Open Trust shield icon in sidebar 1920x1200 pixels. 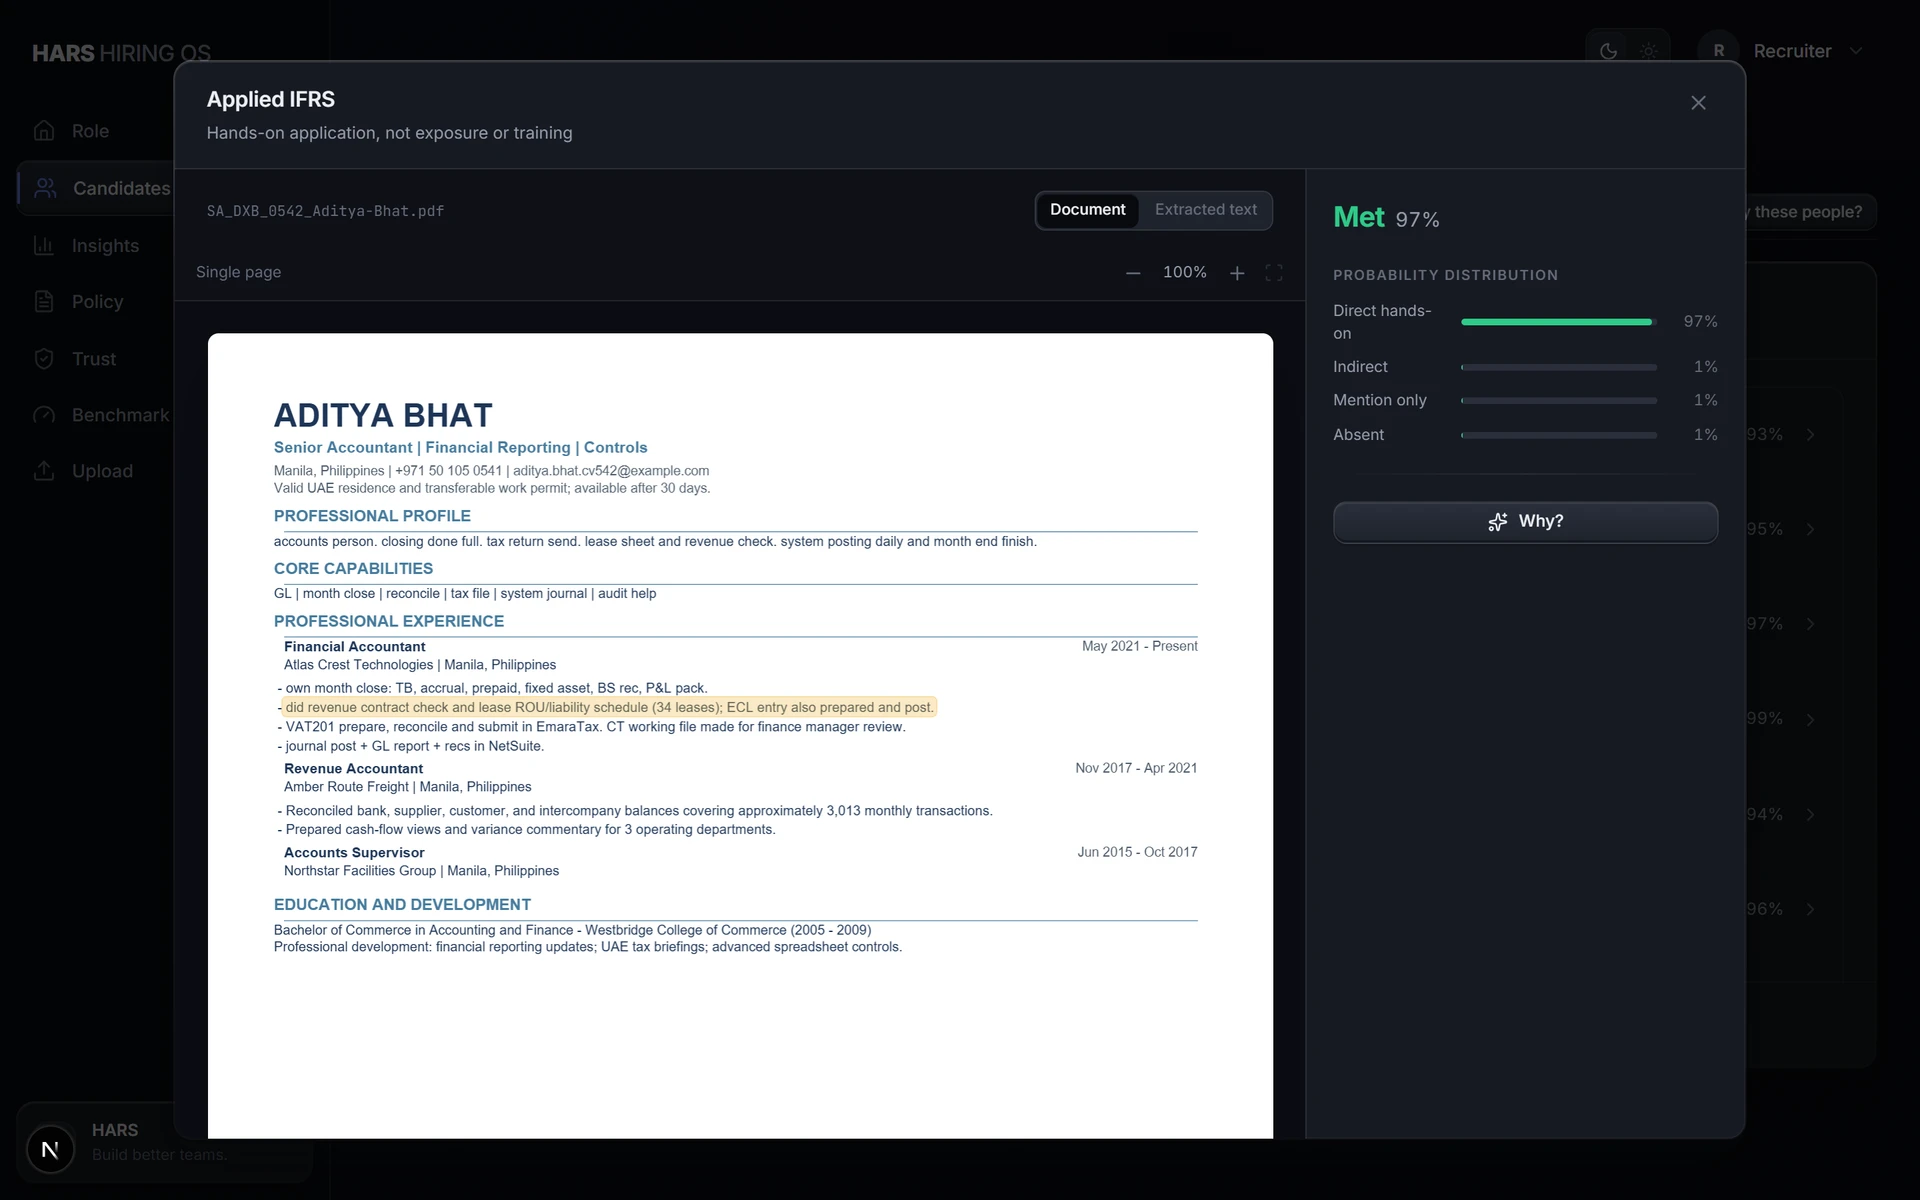[x=44, y=359]
